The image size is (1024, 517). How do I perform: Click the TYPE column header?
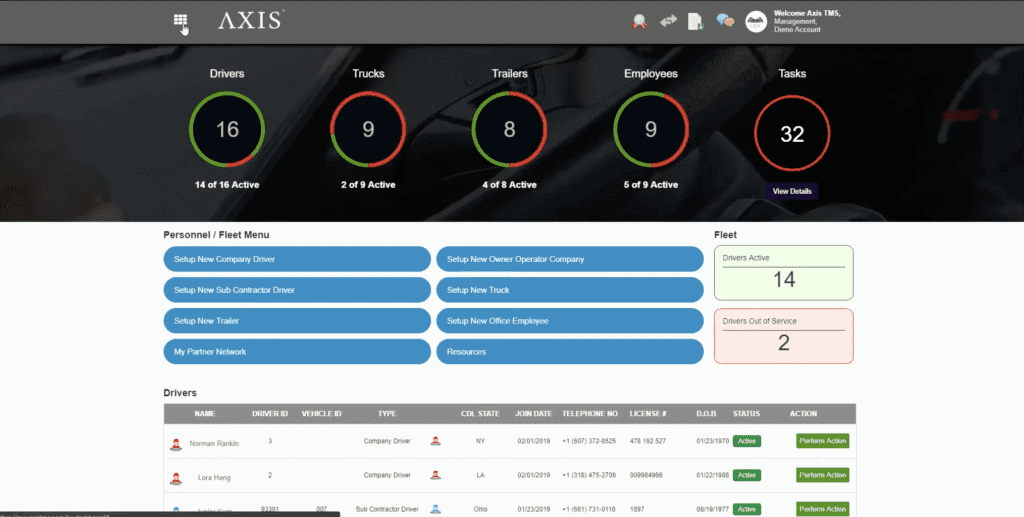pos(387,414)
